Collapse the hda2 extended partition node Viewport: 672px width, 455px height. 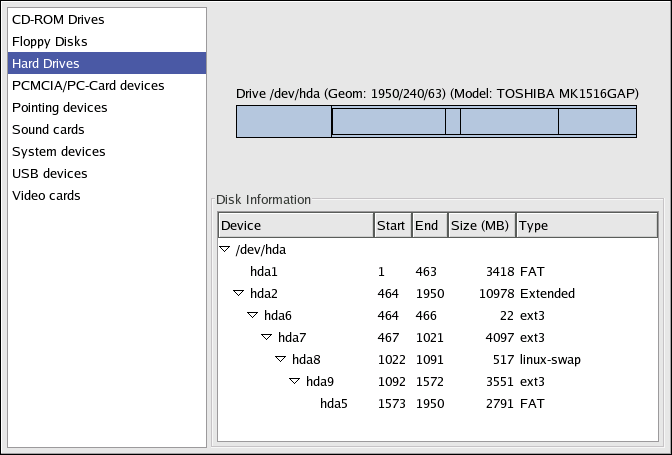[x=239, y=294]
